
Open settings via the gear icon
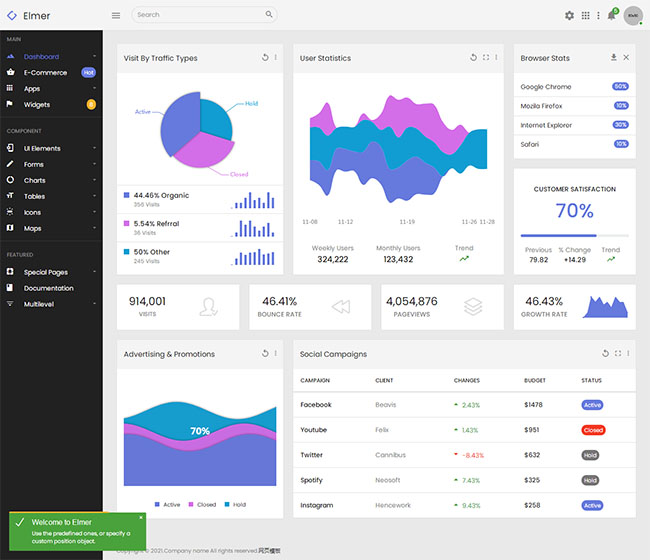coord(570,15)
